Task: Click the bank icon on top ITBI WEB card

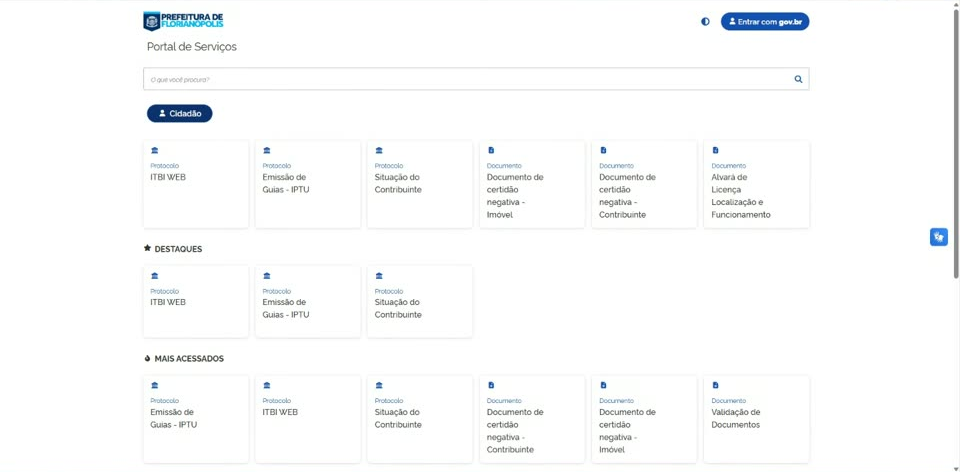Action: pyautogui.click(x=154, y=150)
